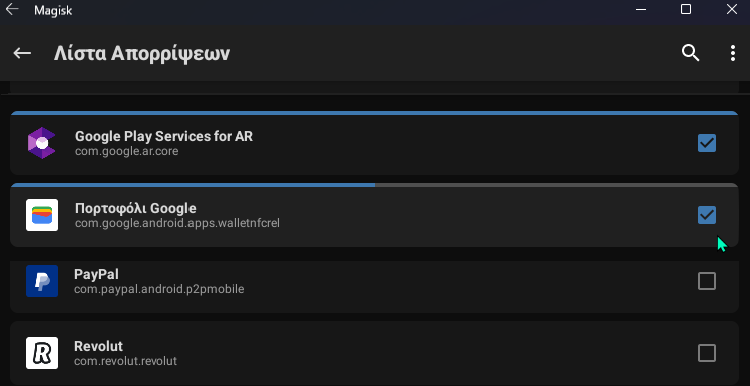This screenshot has height=386, width=750.
Task: Uncheck Google Play Services for AR checkbox
Action: point(707,143)
